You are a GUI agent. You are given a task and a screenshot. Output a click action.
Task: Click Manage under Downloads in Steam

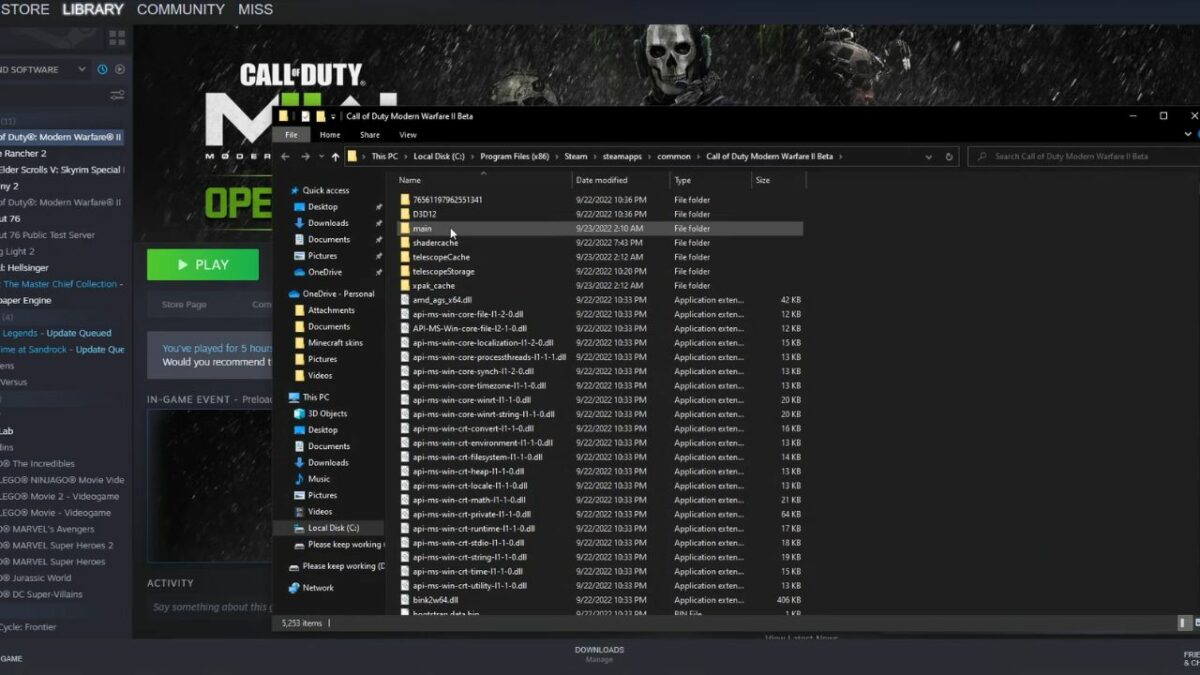click(x=598, y=658)
